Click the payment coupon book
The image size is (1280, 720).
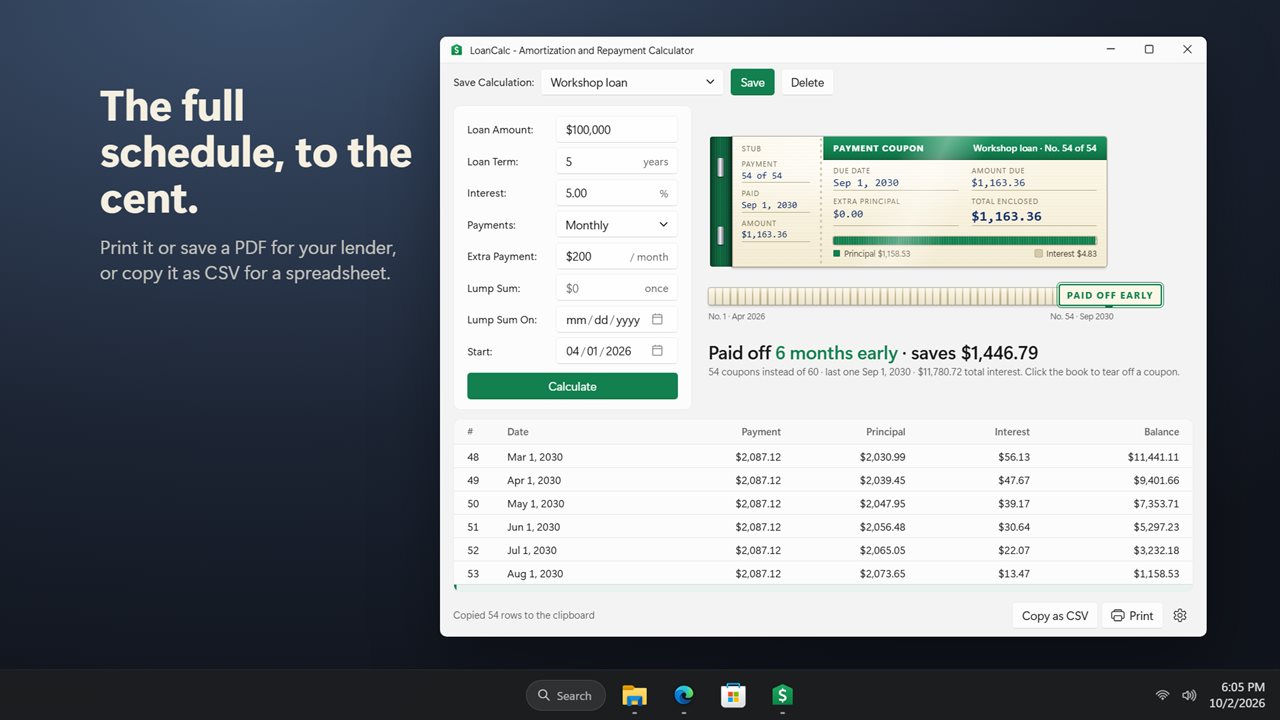(908, 202)
